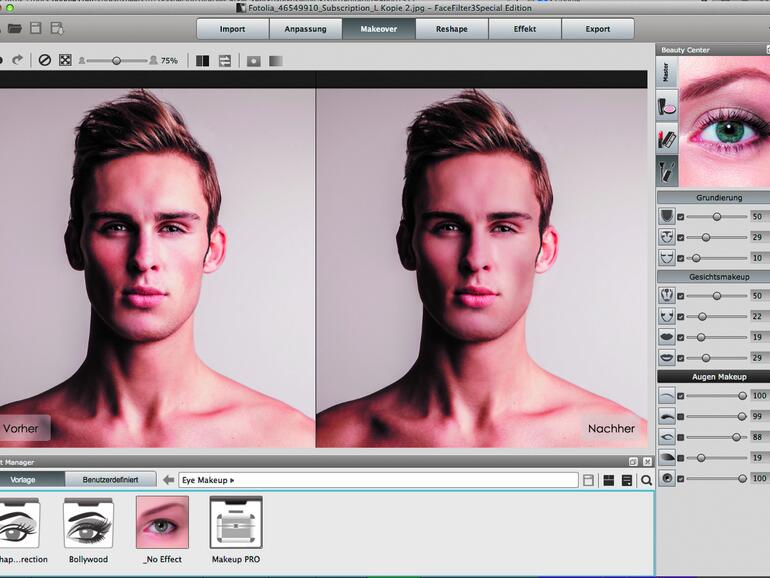The height and width of the screenshot is (578, 770).
Task: Switch to split before/after compare view
Action: 203,60
